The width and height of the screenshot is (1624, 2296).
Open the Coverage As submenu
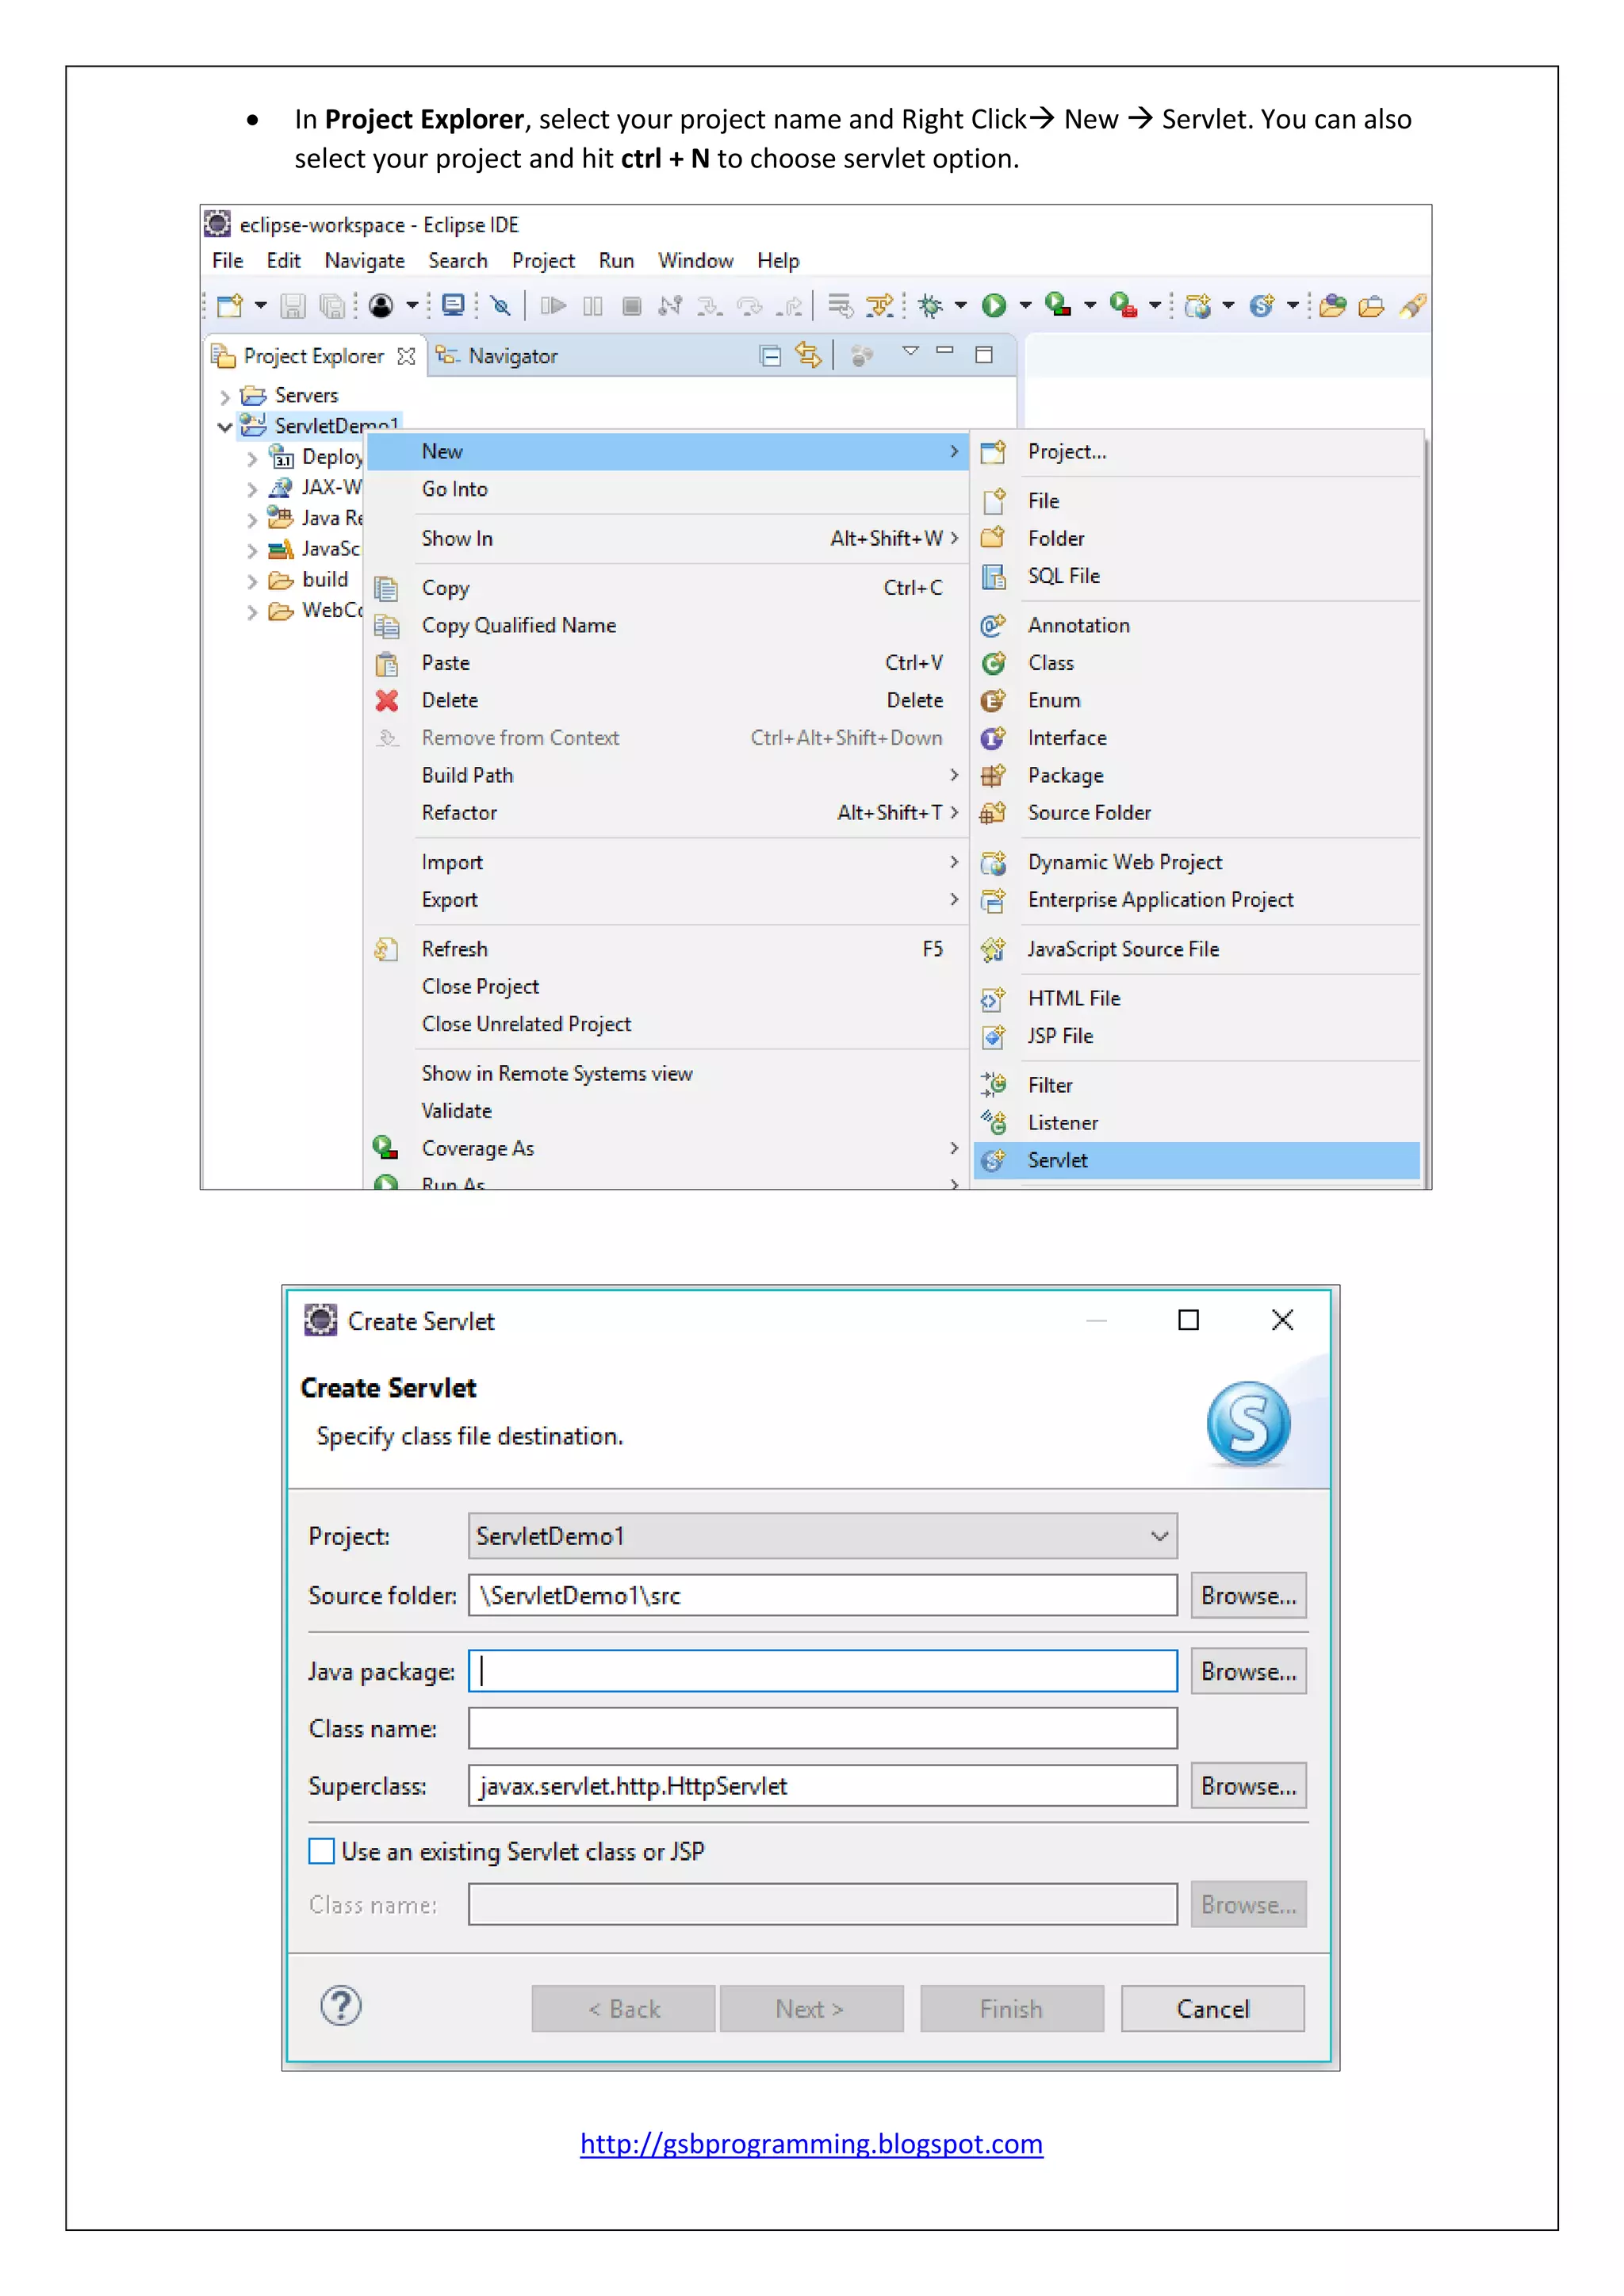click(x=667, y=1149)
